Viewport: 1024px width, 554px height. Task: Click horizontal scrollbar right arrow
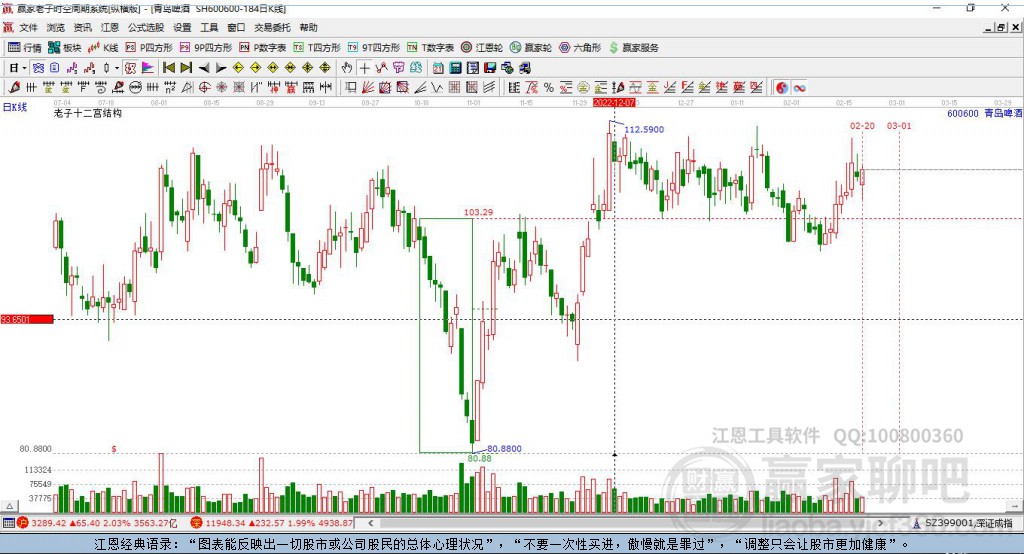tap(880, 523)
